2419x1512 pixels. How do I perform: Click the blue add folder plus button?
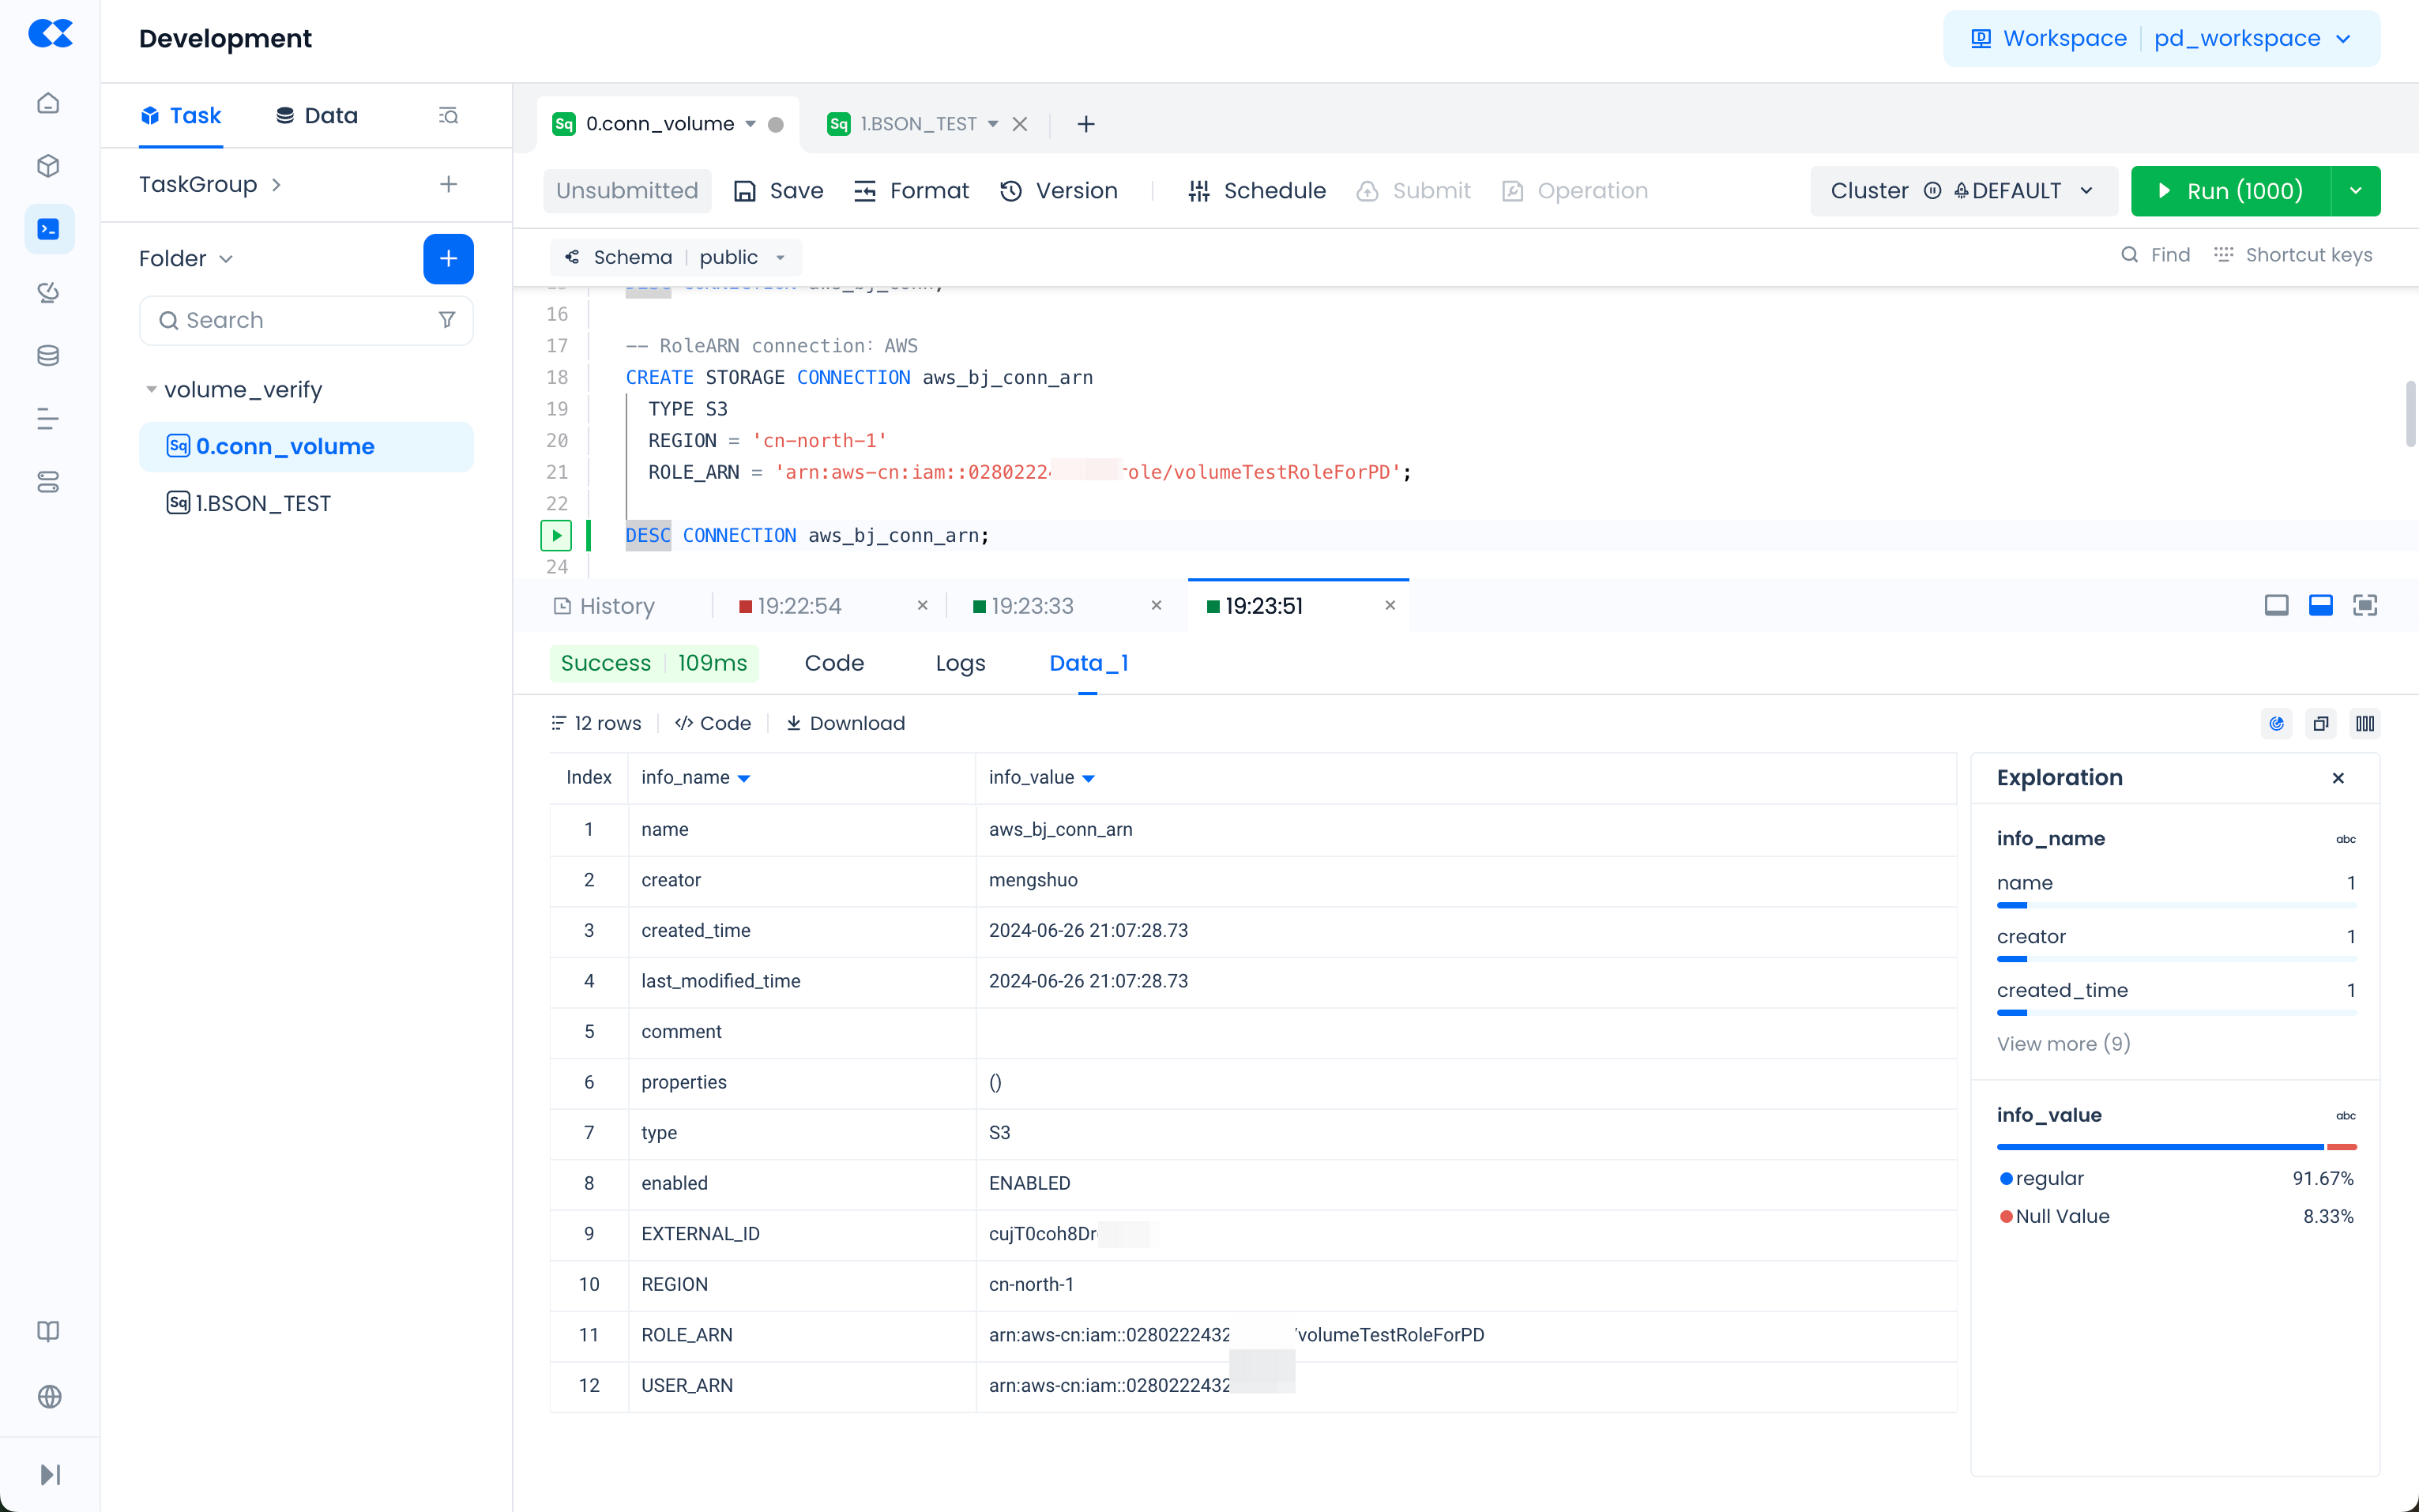click(447, 259)
